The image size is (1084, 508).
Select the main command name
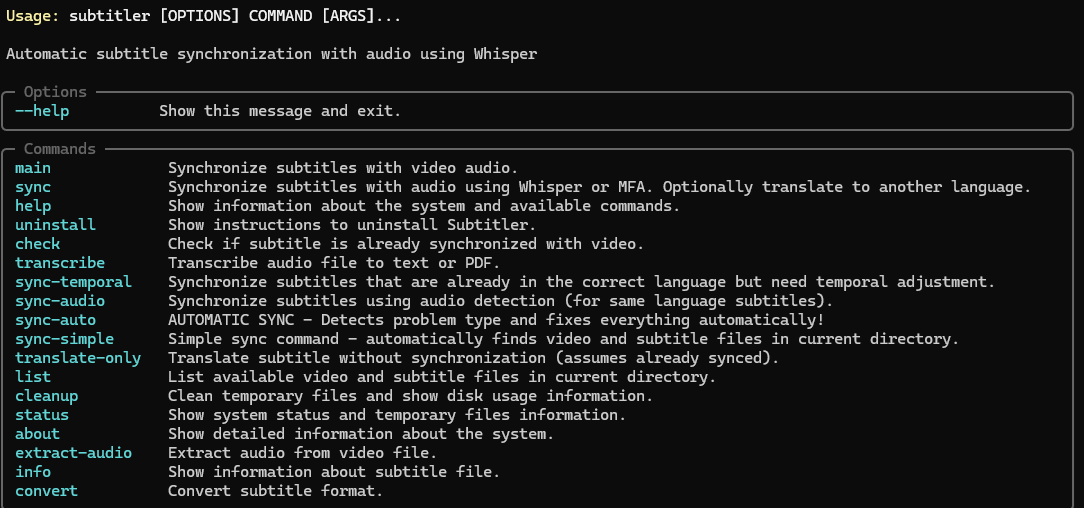(33, 168)
